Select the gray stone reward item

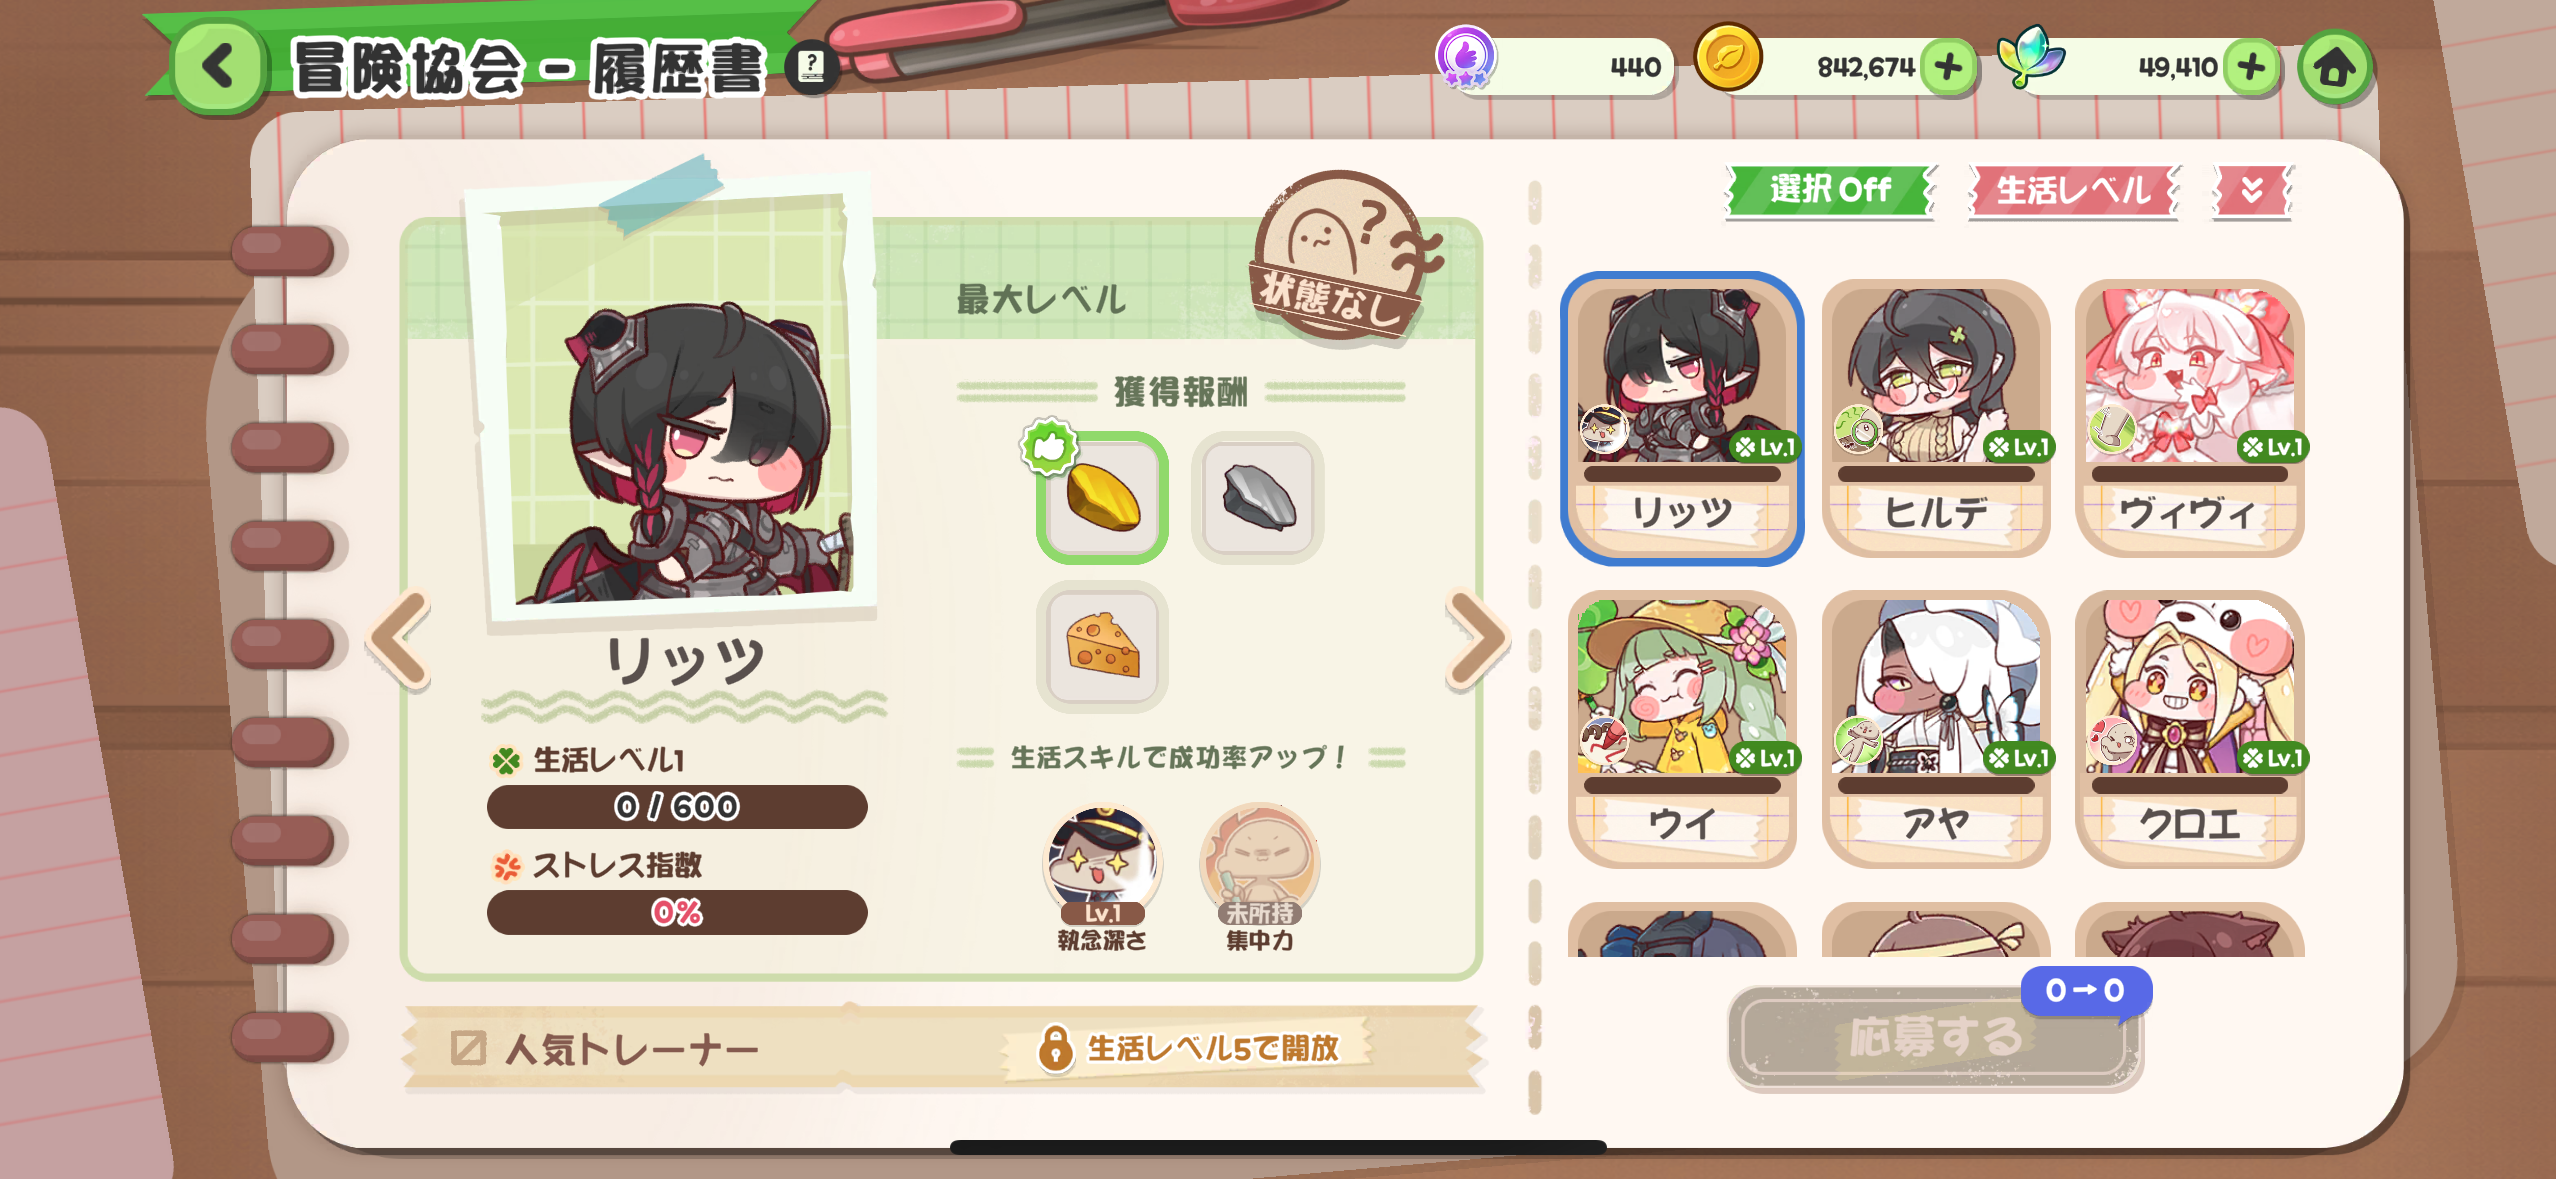tap(1258, 497)
